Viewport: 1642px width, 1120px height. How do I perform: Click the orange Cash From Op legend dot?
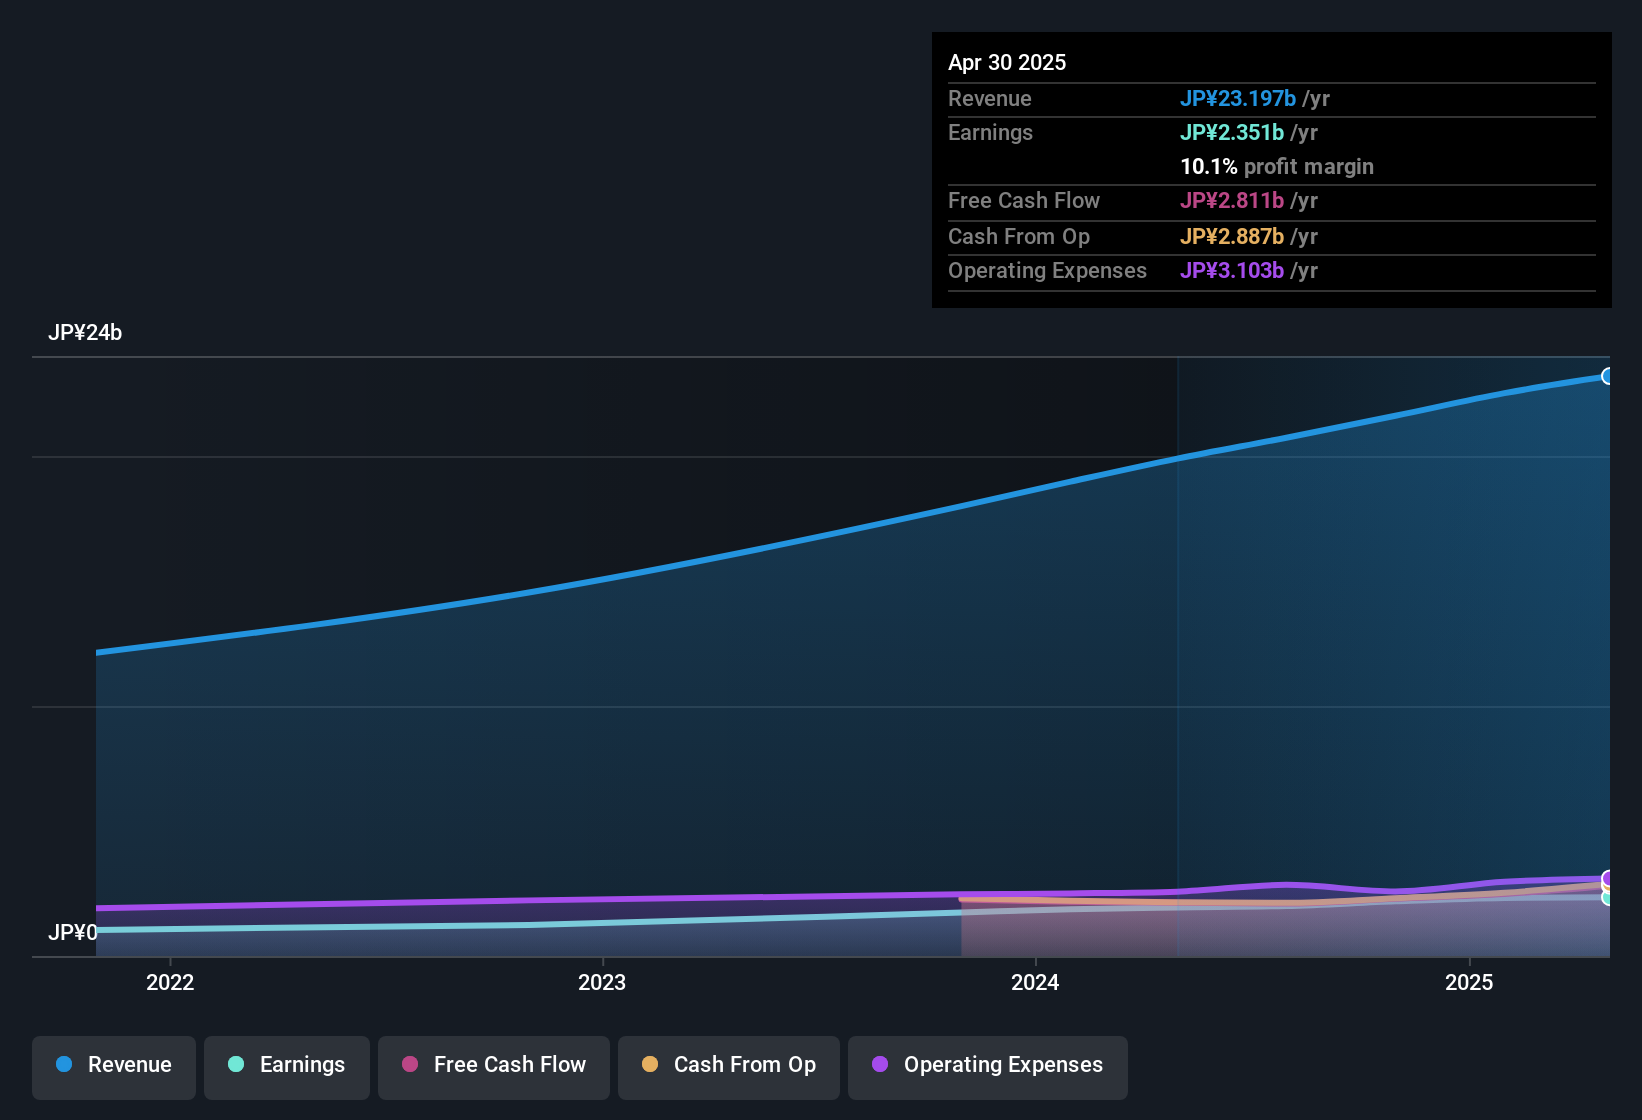(650, 1064)
